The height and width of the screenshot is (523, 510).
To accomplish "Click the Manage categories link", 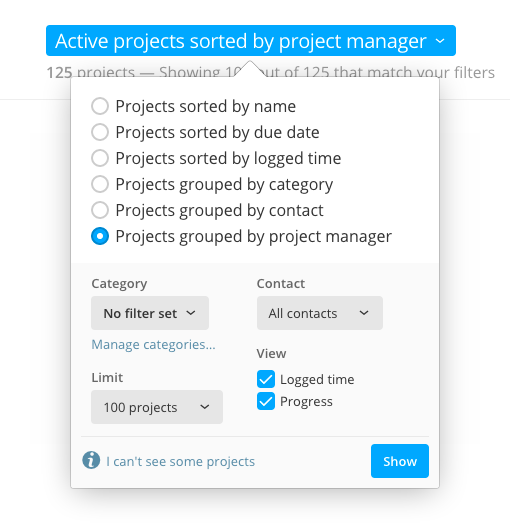I will [x=153, y=345].
